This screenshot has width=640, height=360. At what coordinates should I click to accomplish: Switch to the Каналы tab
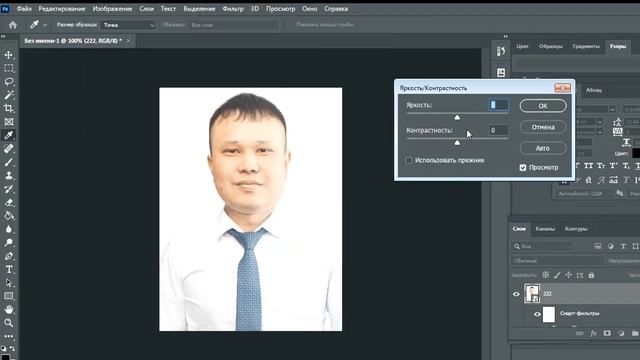[545, 229]
